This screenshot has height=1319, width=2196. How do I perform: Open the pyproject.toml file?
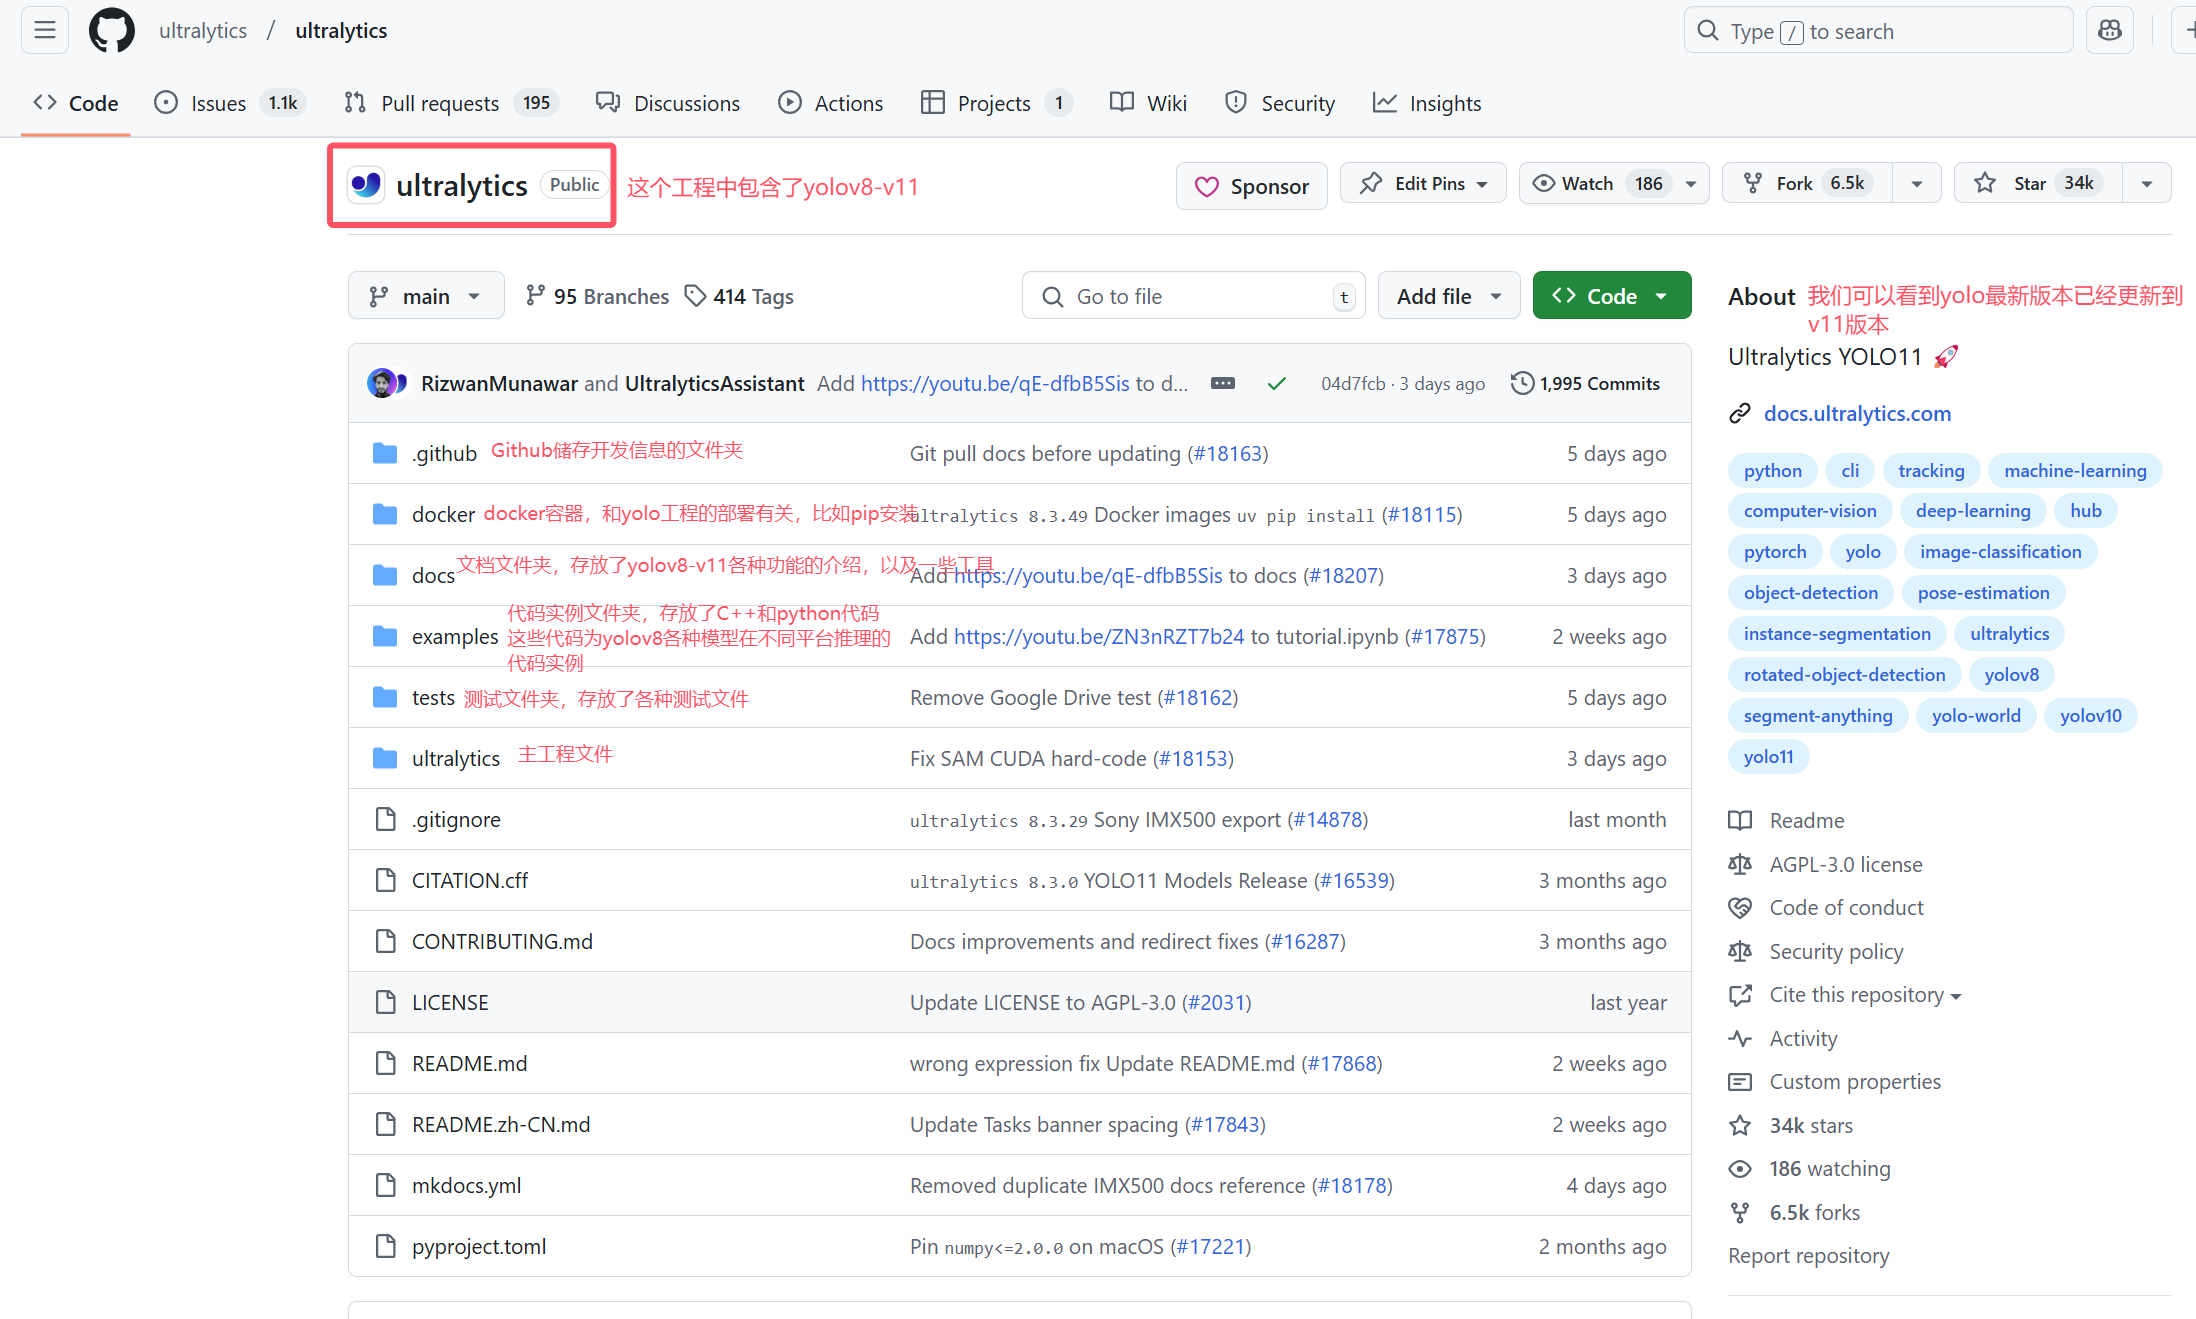[479, 1247]
